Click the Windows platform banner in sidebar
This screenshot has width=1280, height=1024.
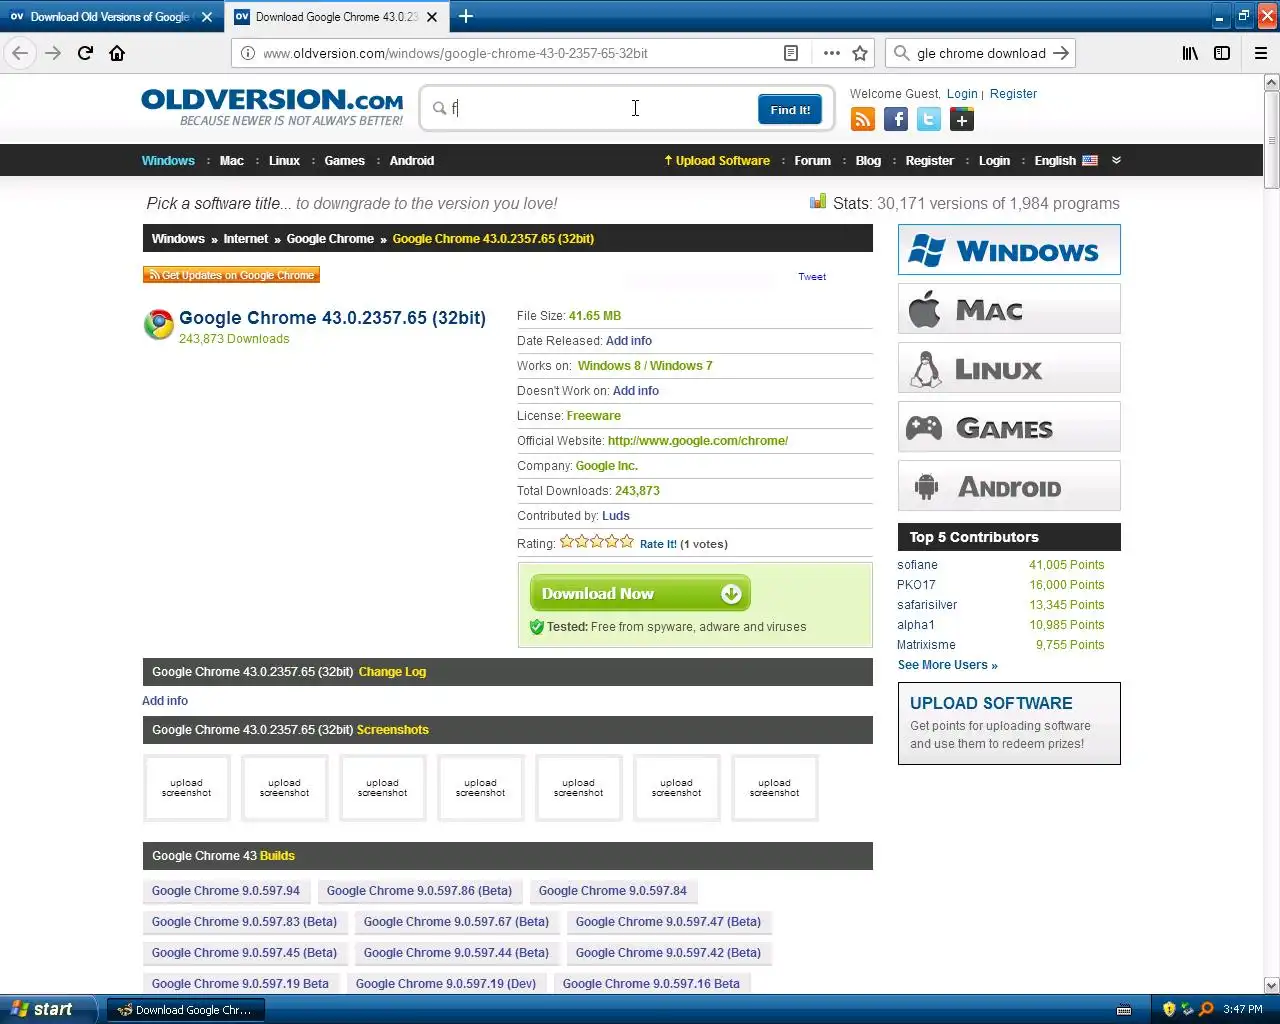click(1009, 250)
